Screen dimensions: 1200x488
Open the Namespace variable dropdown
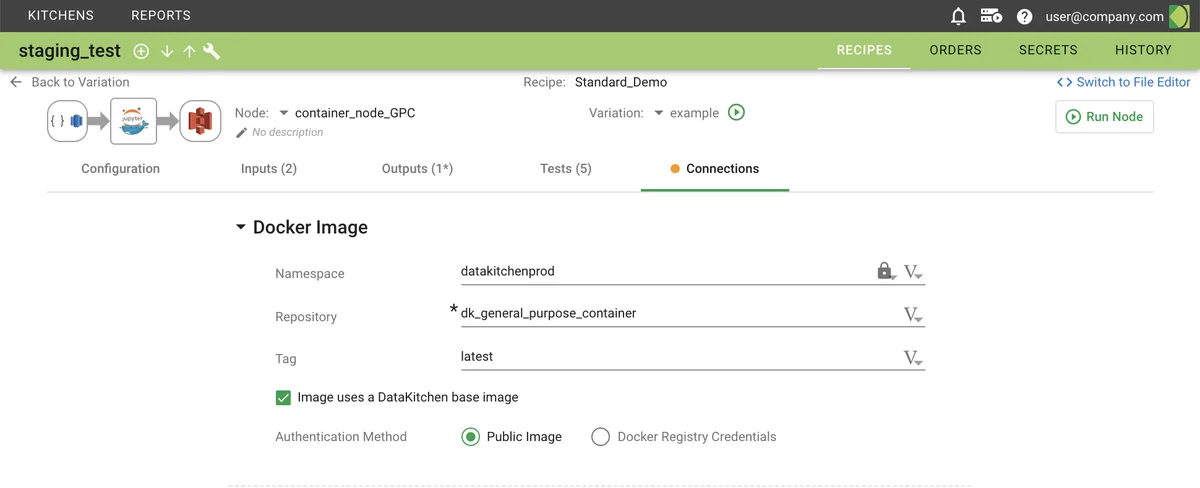(913, 272)
